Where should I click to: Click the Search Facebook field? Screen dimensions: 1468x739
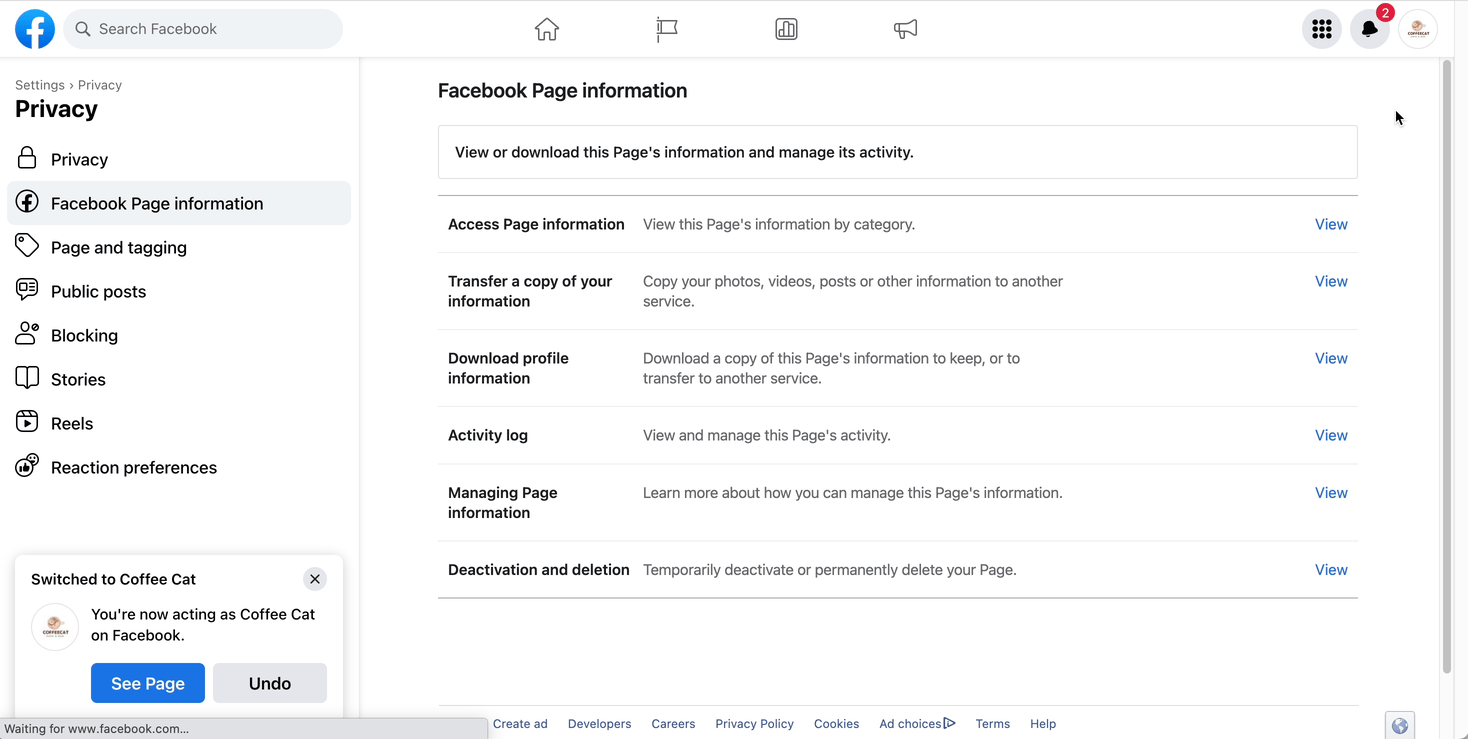click(x=203, y=29)
